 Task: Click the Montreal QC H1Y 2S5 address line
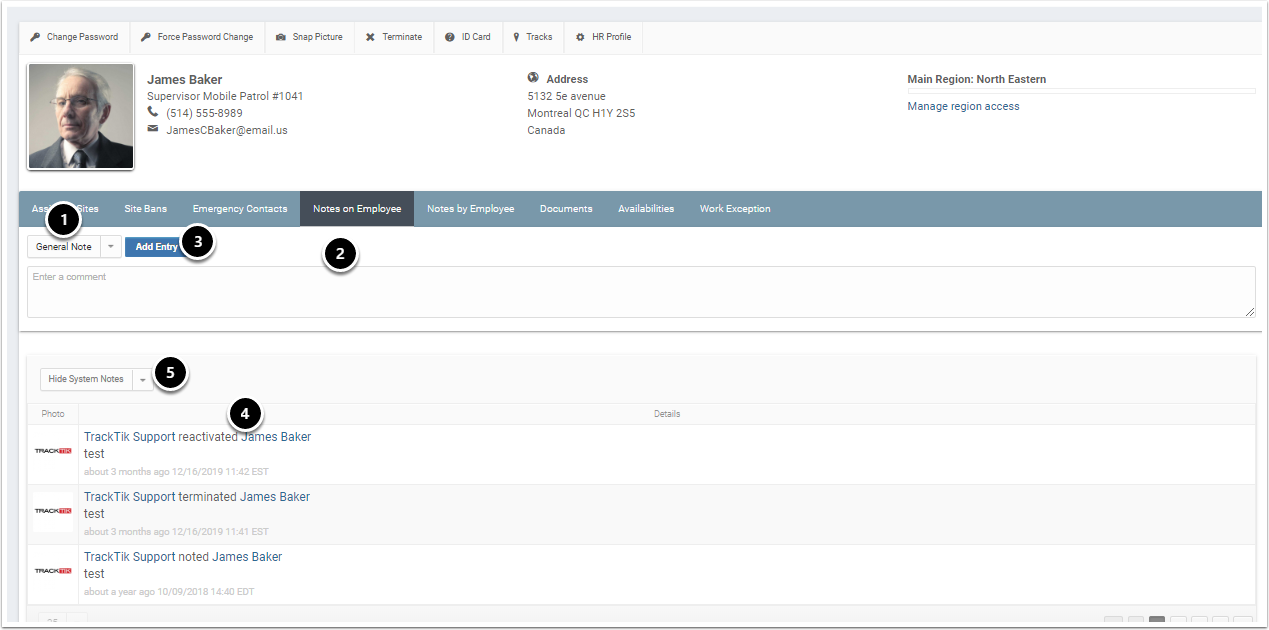[x=581, y=113]
